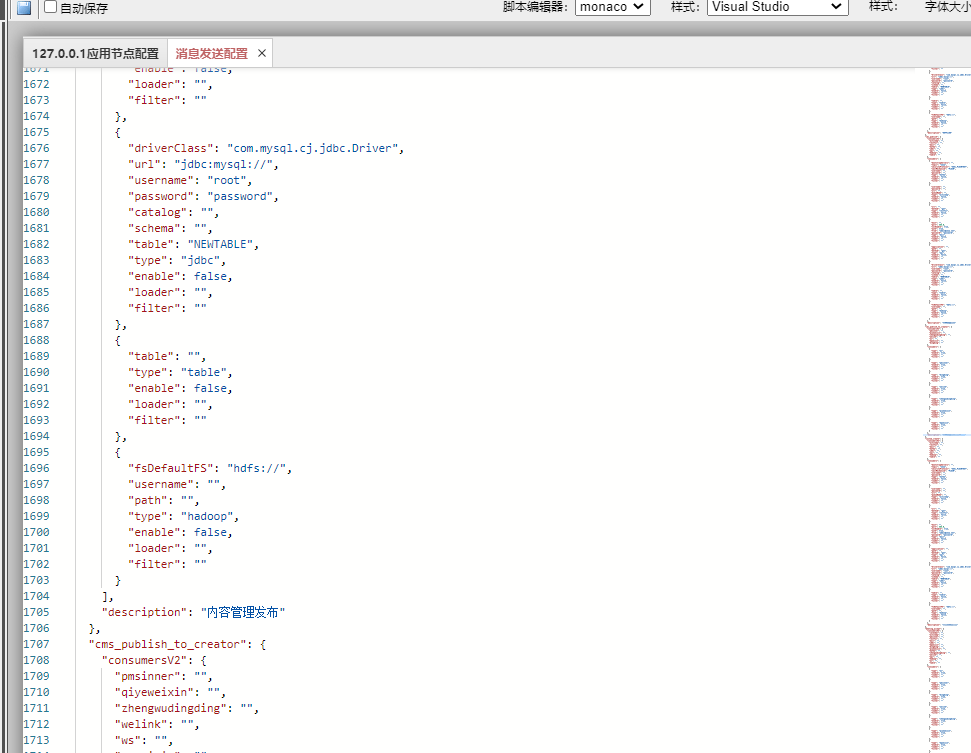Click line number 1676 in the gutter

36,148
